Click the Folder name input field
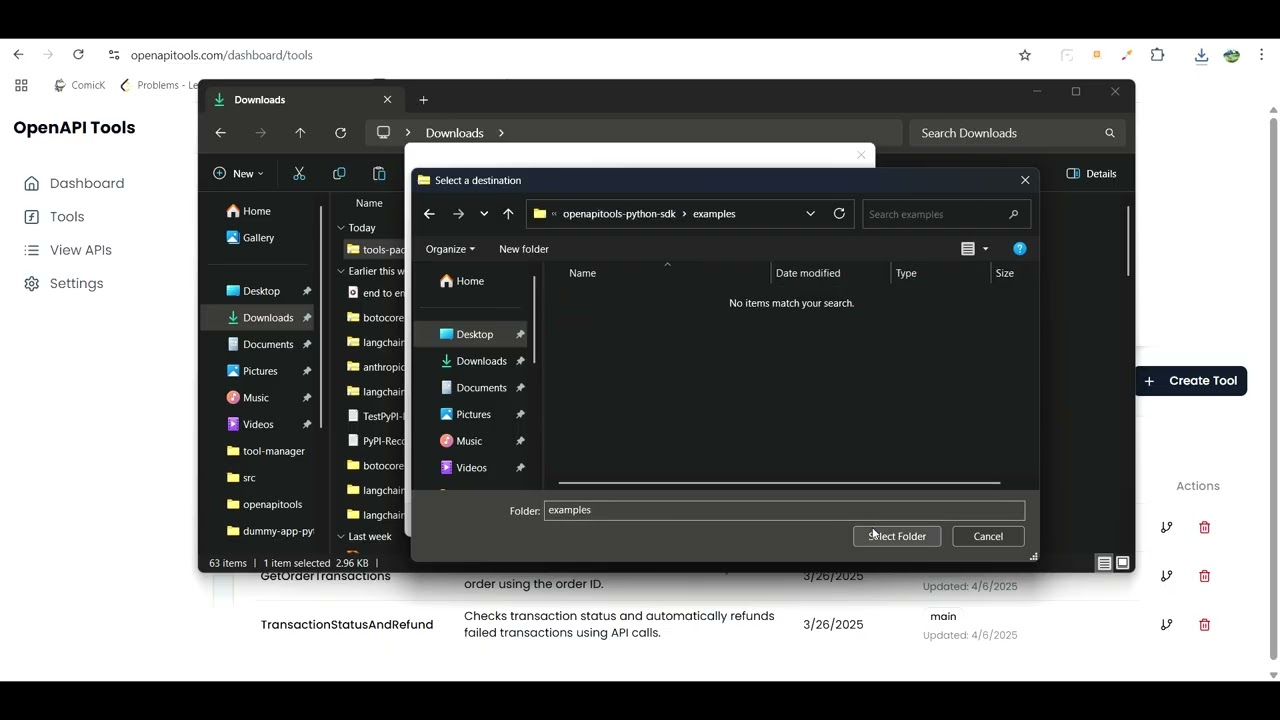This screenshot has height=720, width=1280. [784, 510]
